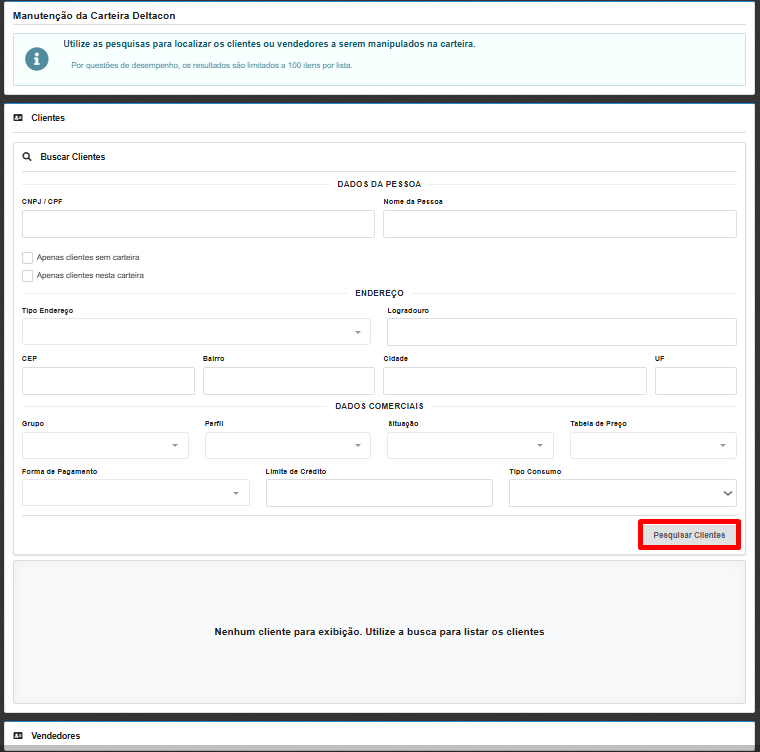
Task: Open the Vendedores section header
Action: click(56, 735)
